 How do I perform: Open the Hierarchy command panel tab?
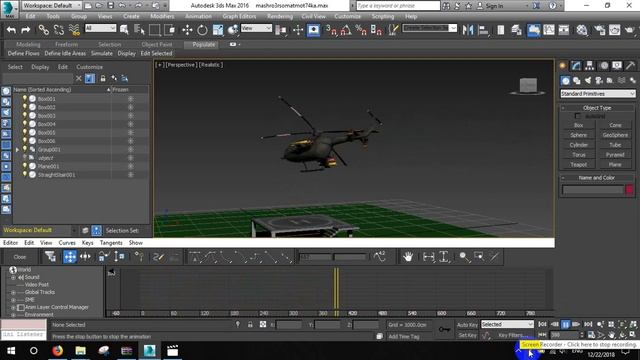(x=589, y=65)
